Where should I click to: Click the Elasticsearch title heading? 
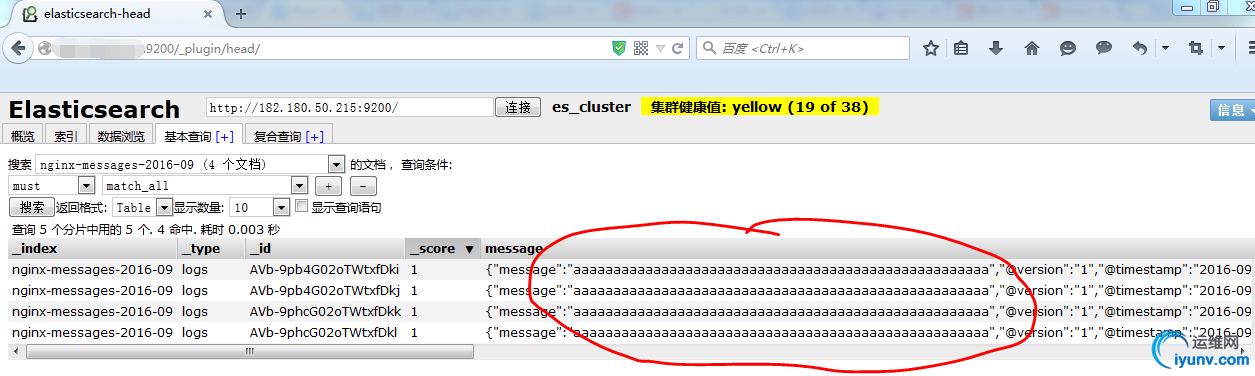pos(94,109)
